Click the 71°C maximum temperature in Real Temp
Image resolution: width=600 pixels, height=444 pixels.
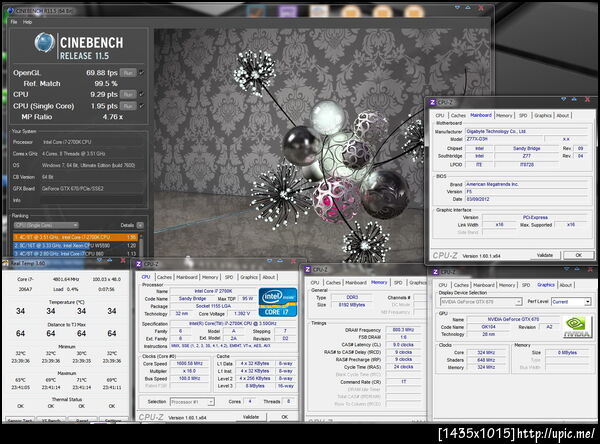point(82,380)
